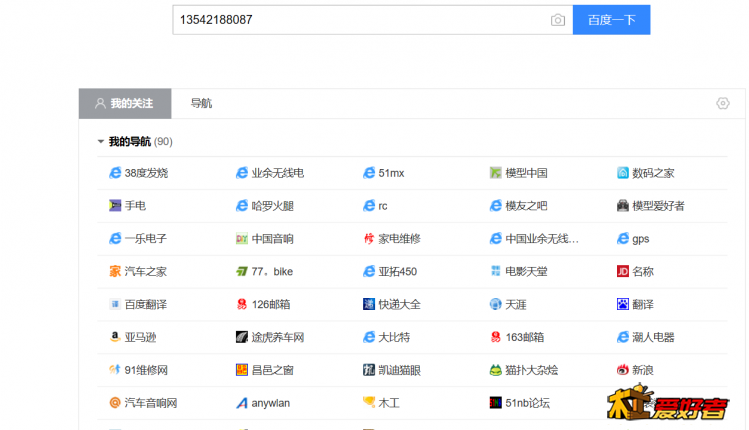Click the 163邮箱 icon

(496, 337)
